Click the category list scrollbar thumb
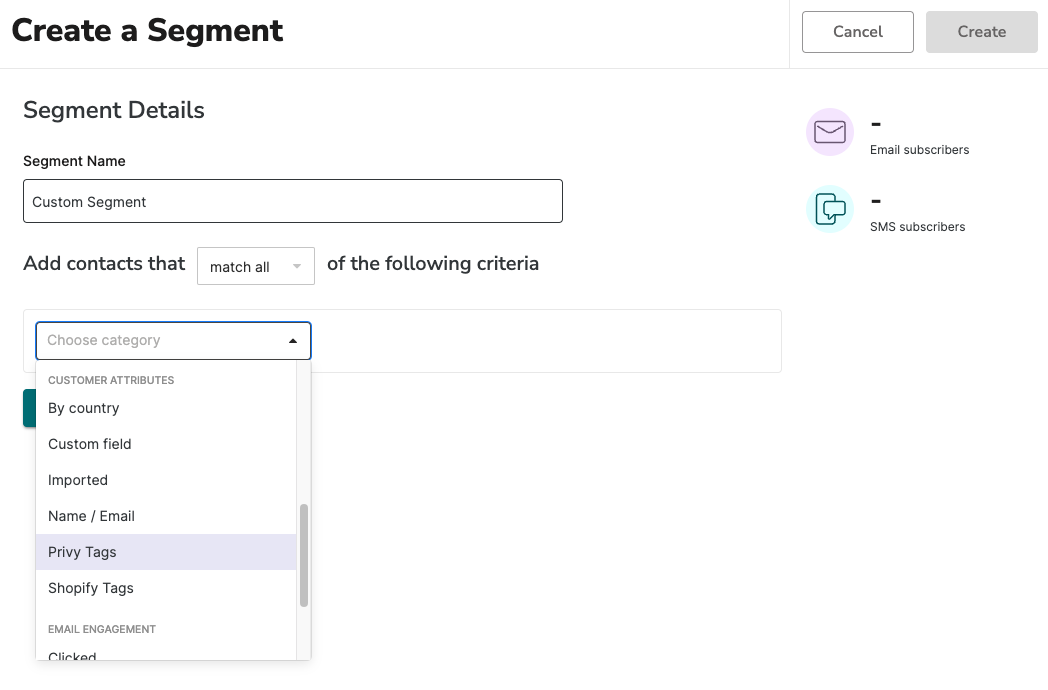This screenshot has width=1048, height=690. (303, 555)
